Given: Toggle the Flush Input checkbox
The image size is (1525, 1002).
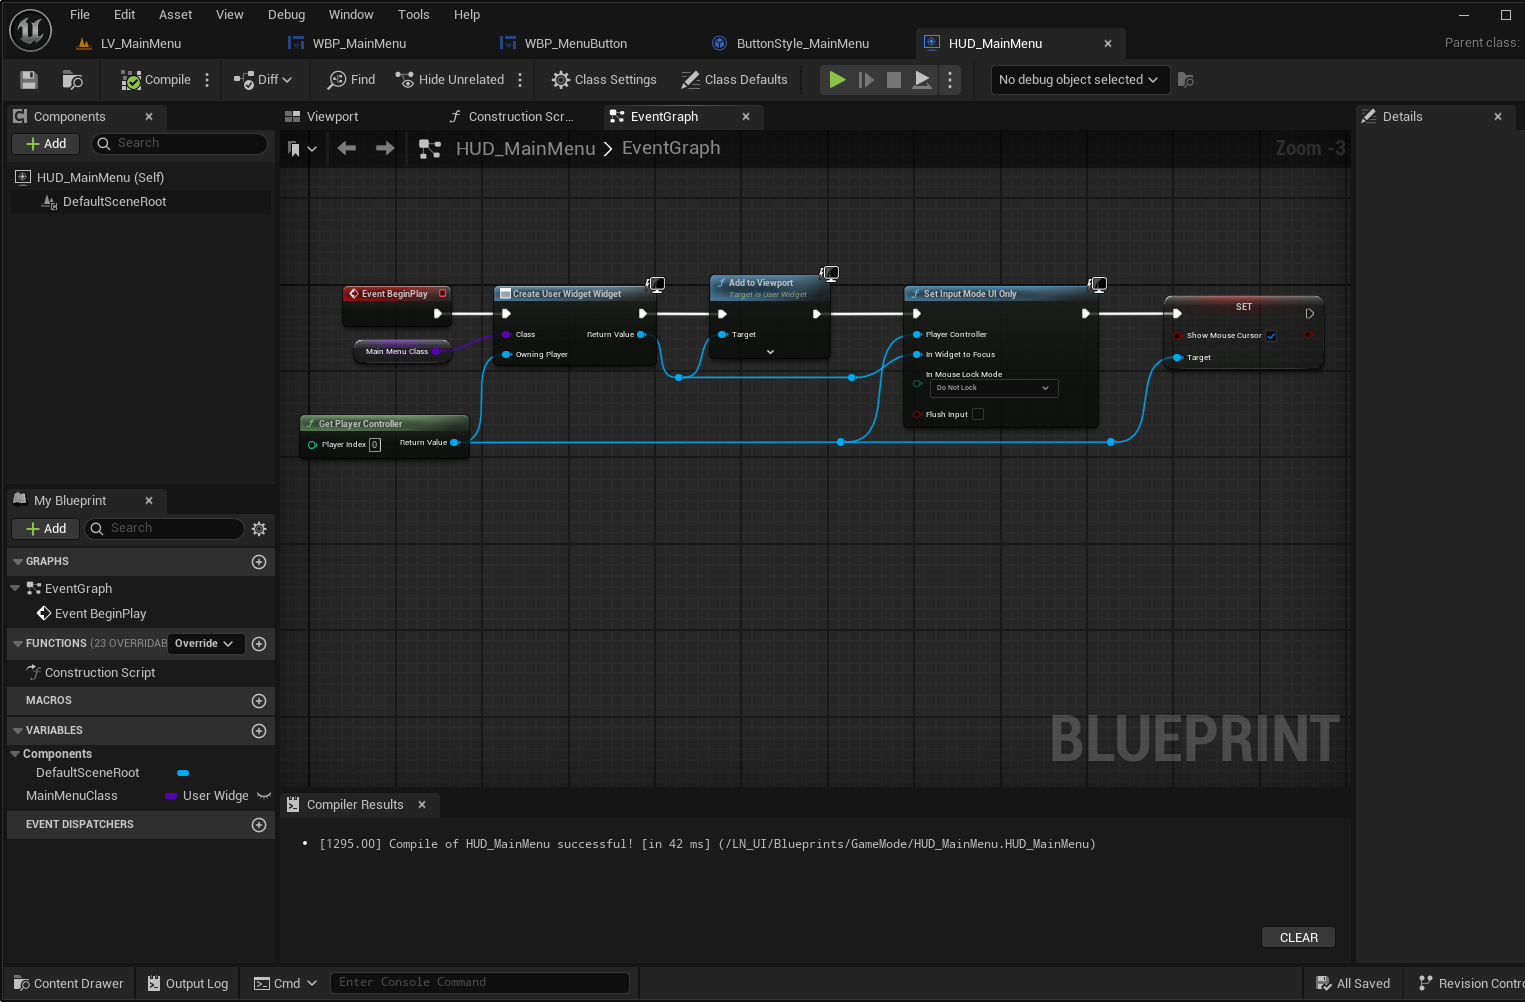Looking at the screenshot, I should [x=978, y=414].
